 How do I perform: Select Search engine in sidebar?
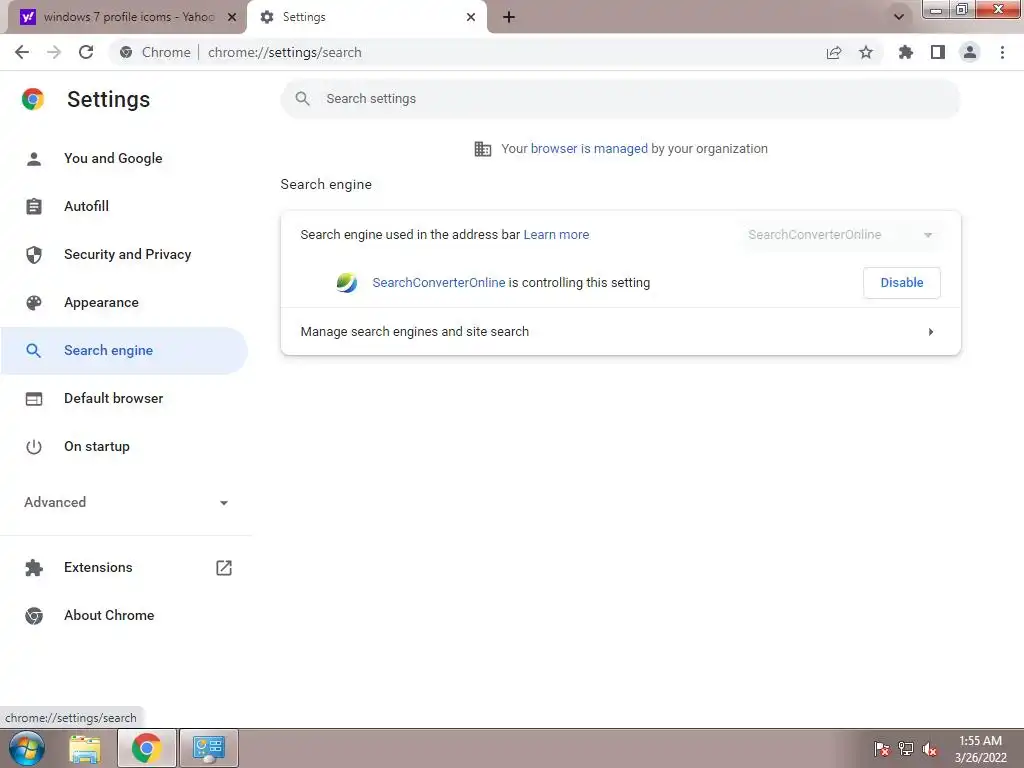(x=124, y=351)
